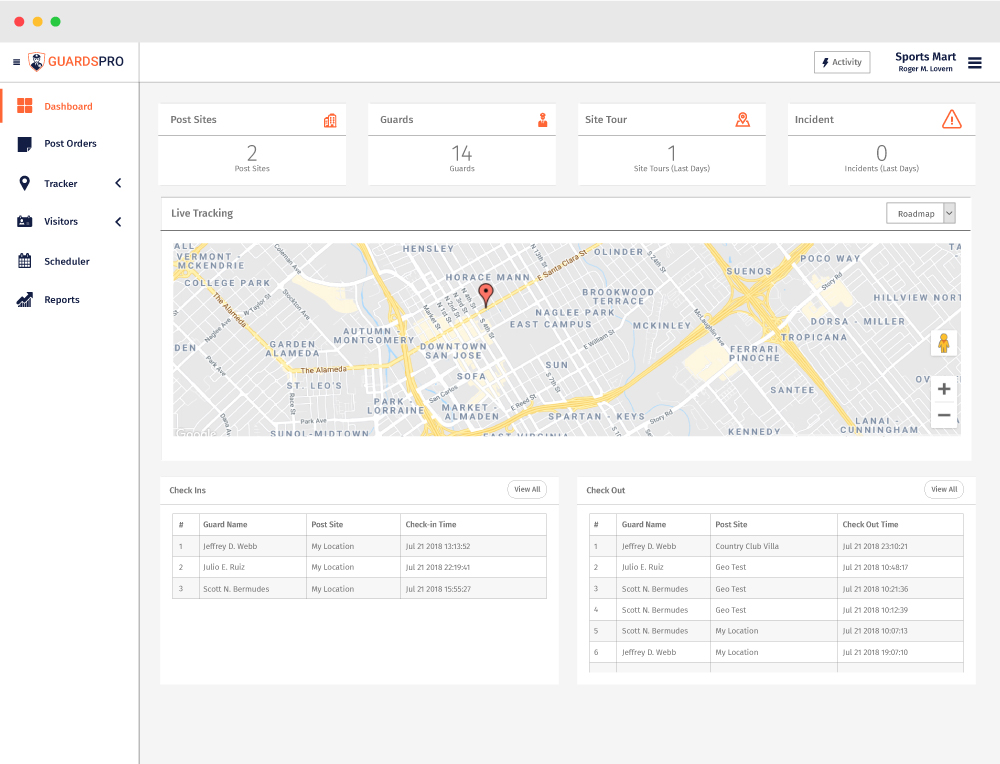
Task: Open the Roadmap map type dropdown
Action: (921, 213)
